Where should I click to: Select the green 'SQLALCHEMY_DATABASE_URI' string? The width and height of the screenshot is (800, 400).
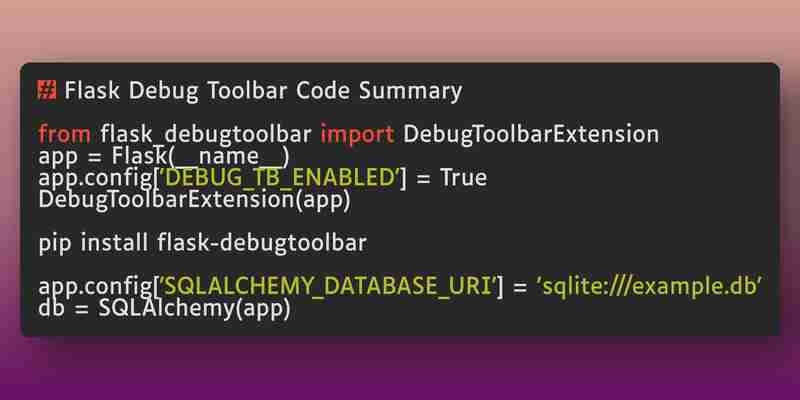pyautogui.click(x=327, y=287)
